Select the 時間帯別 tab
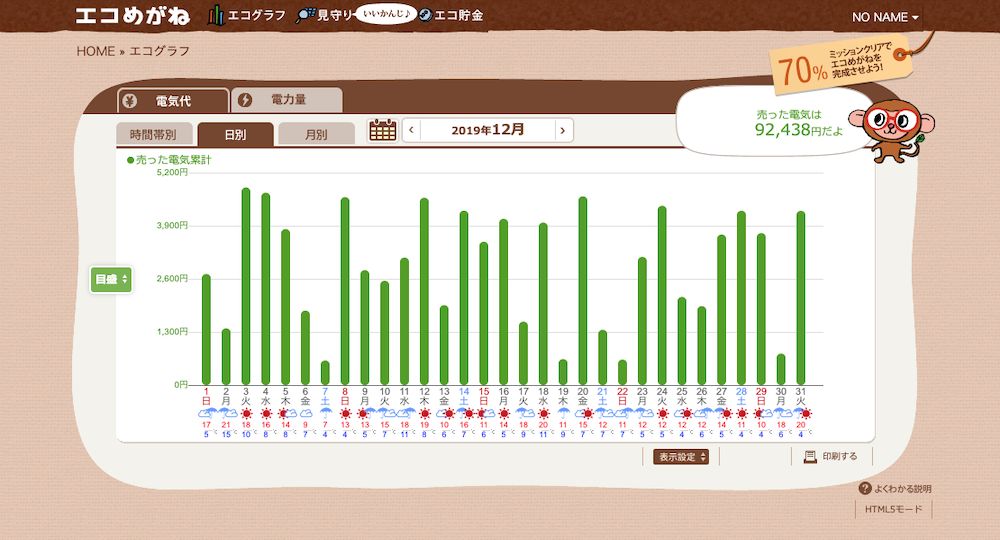Viewport: 1000px width, 540px height. (153, 134)
